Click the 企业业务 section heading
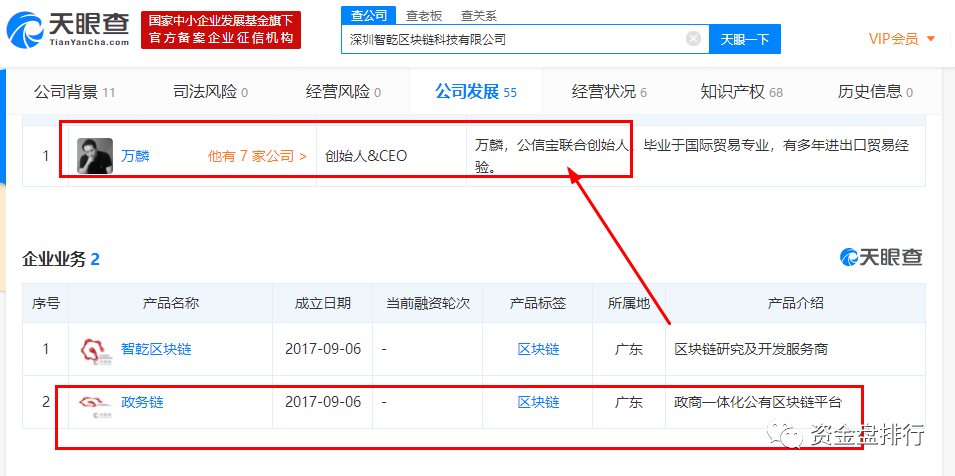The image size is (955, 476). [61, 259]
